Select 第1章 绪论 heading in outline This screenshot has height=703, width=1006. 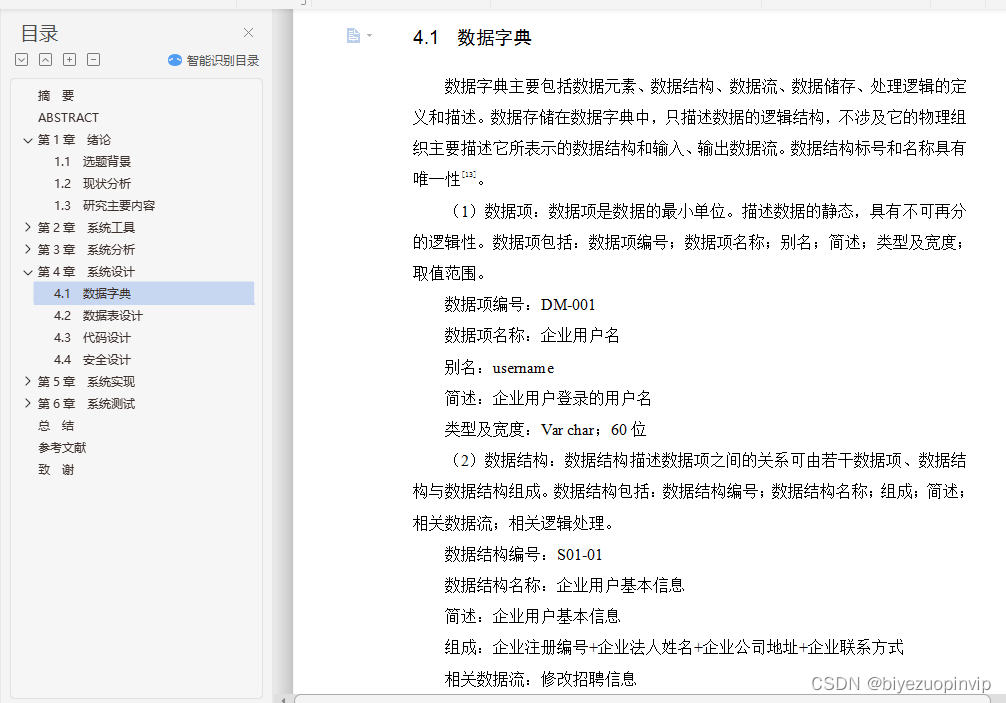pyautogui.click(x=74, y=140)
